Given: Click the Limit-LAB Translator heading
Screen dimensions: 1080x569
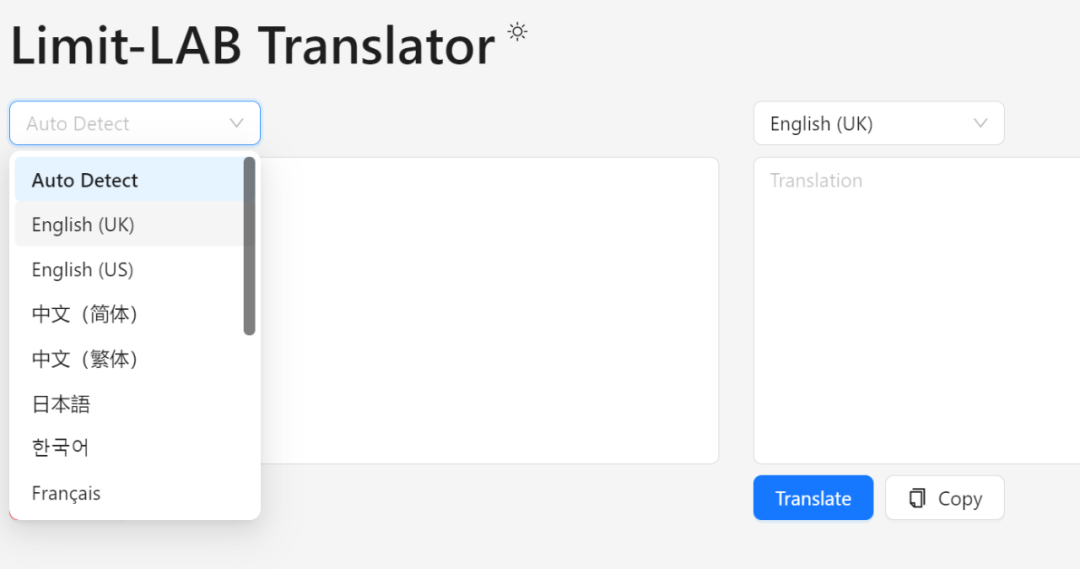Looking at the screenshot, I should click(x=253, y=46).
